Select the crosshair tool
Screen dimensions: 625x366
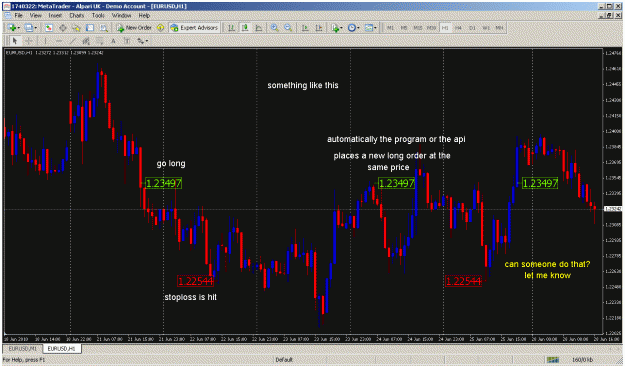[29, 41]
